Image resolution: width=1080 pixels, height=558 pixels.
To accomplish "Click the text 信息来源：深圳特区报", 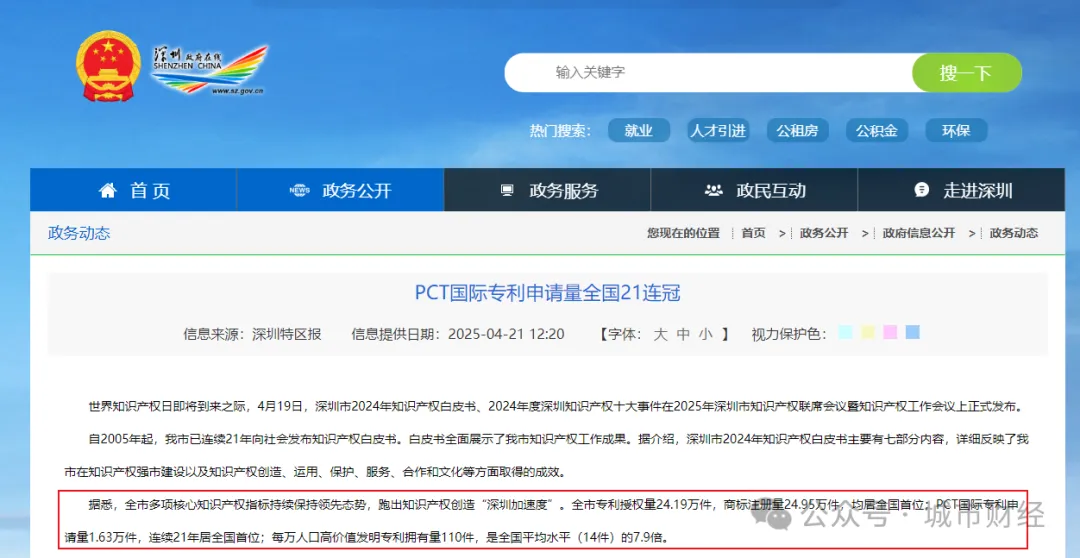I will 252,335.
